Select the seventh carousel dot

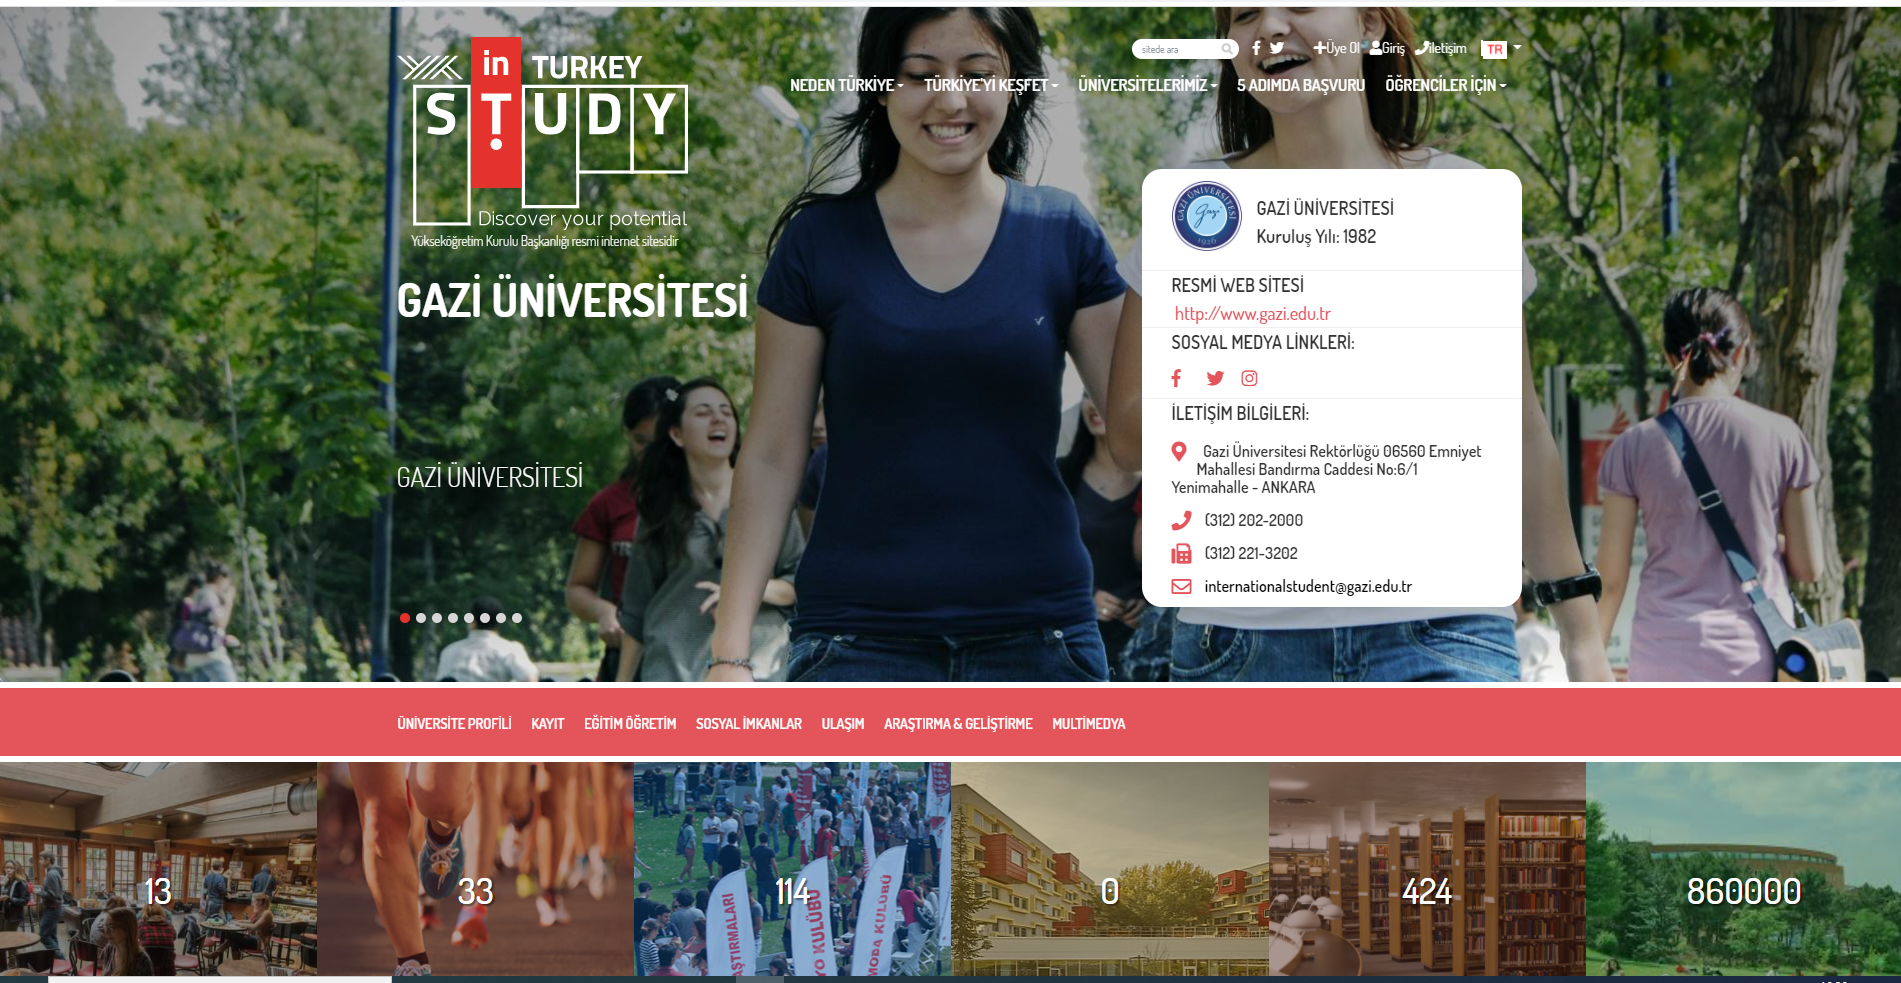click(x=500, y=618)
